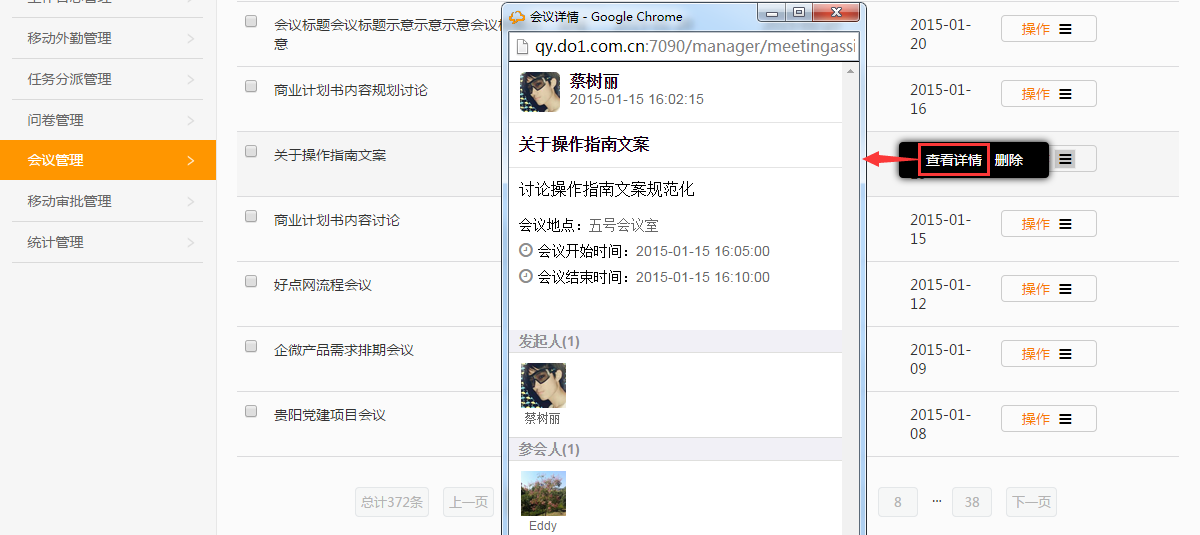This screenshot has width=1200, height=535.
Task: Open the hamburger menu icon for 商业计划书内容讨论 row
Action: click(1065, 224)
